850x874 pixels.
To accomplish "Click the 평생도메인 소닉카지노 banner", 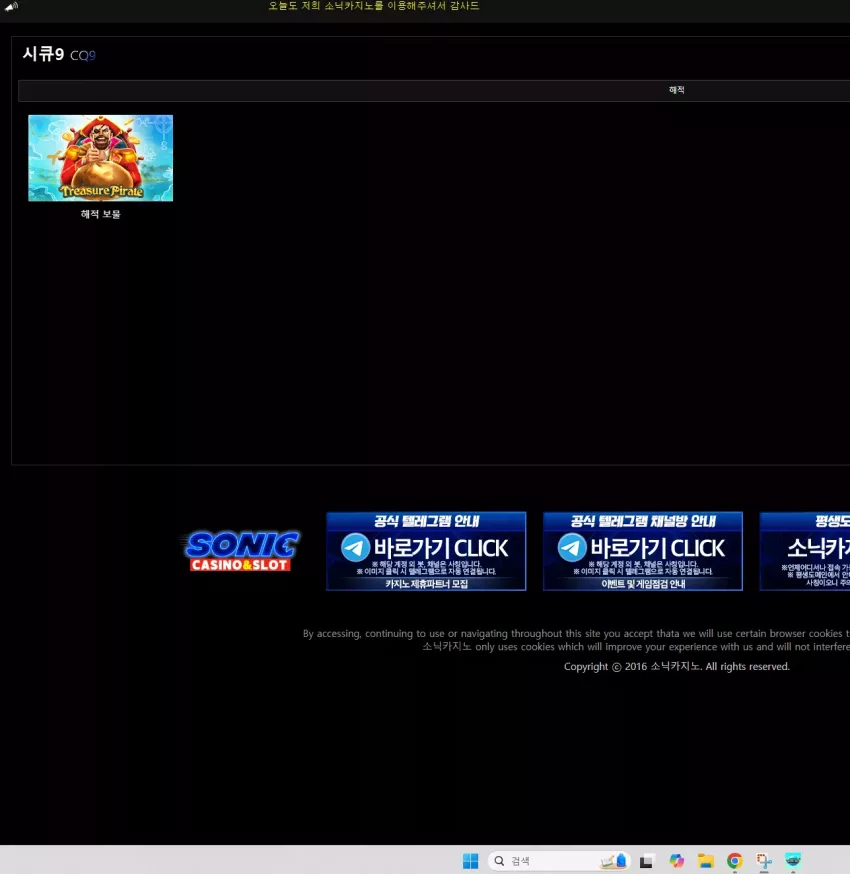I will coord(805,551).
